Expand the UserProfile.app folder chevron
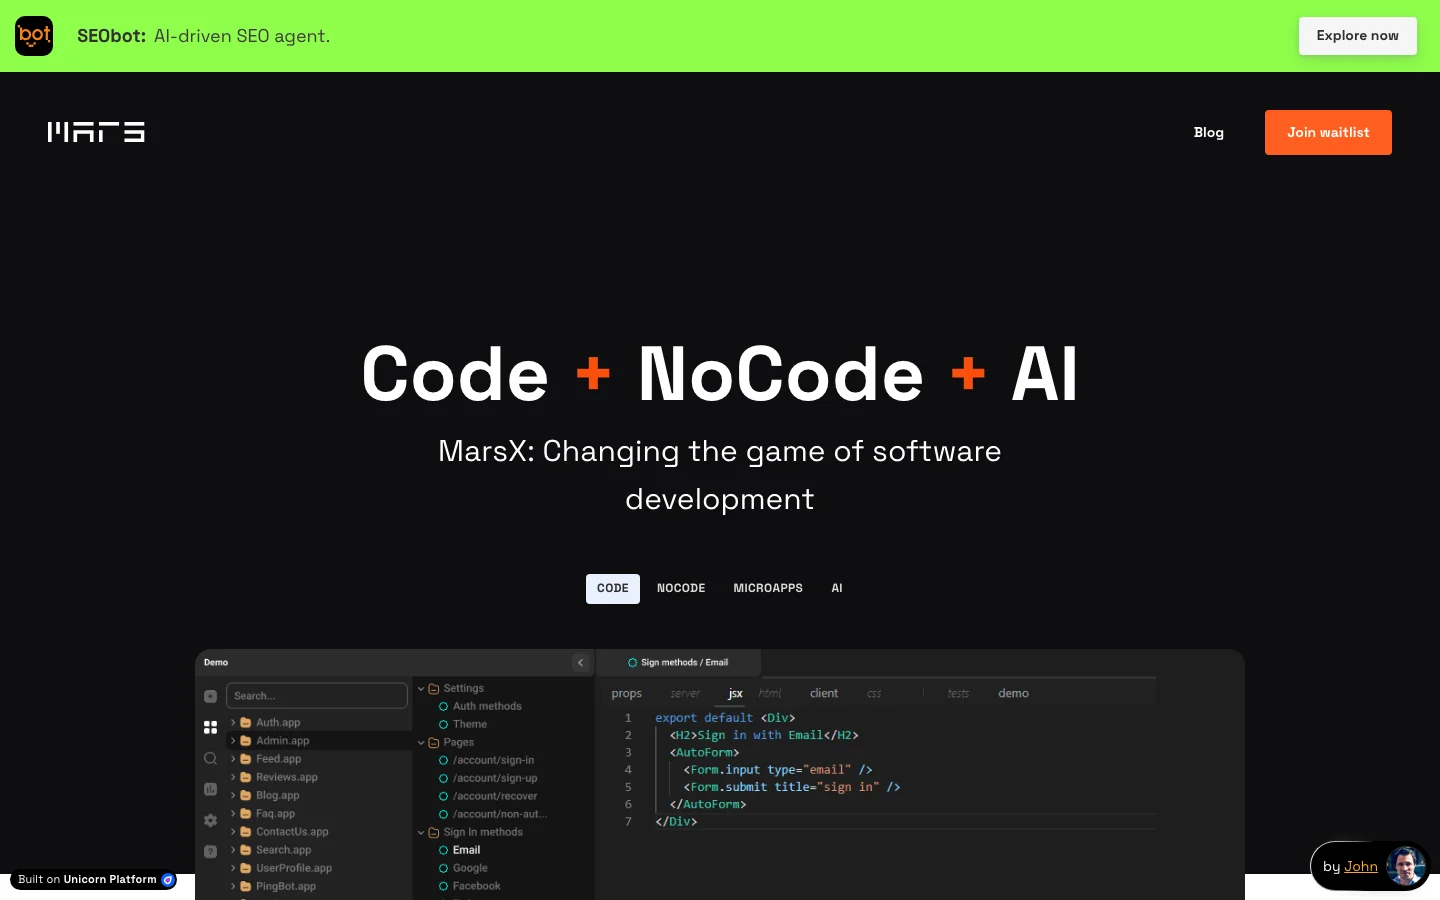Viewport: 1440px width, 900px height. [x=233, y=868]
